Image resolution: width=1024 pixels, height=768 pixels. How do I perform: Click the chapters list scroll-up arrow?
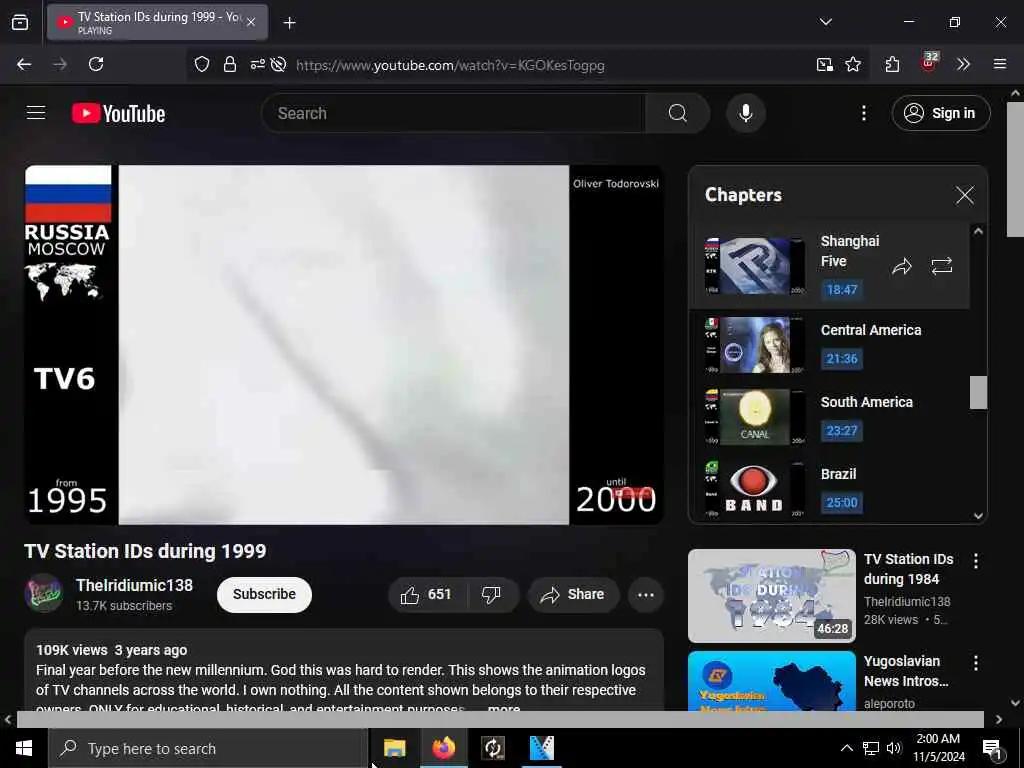click(x=978, y=231)
